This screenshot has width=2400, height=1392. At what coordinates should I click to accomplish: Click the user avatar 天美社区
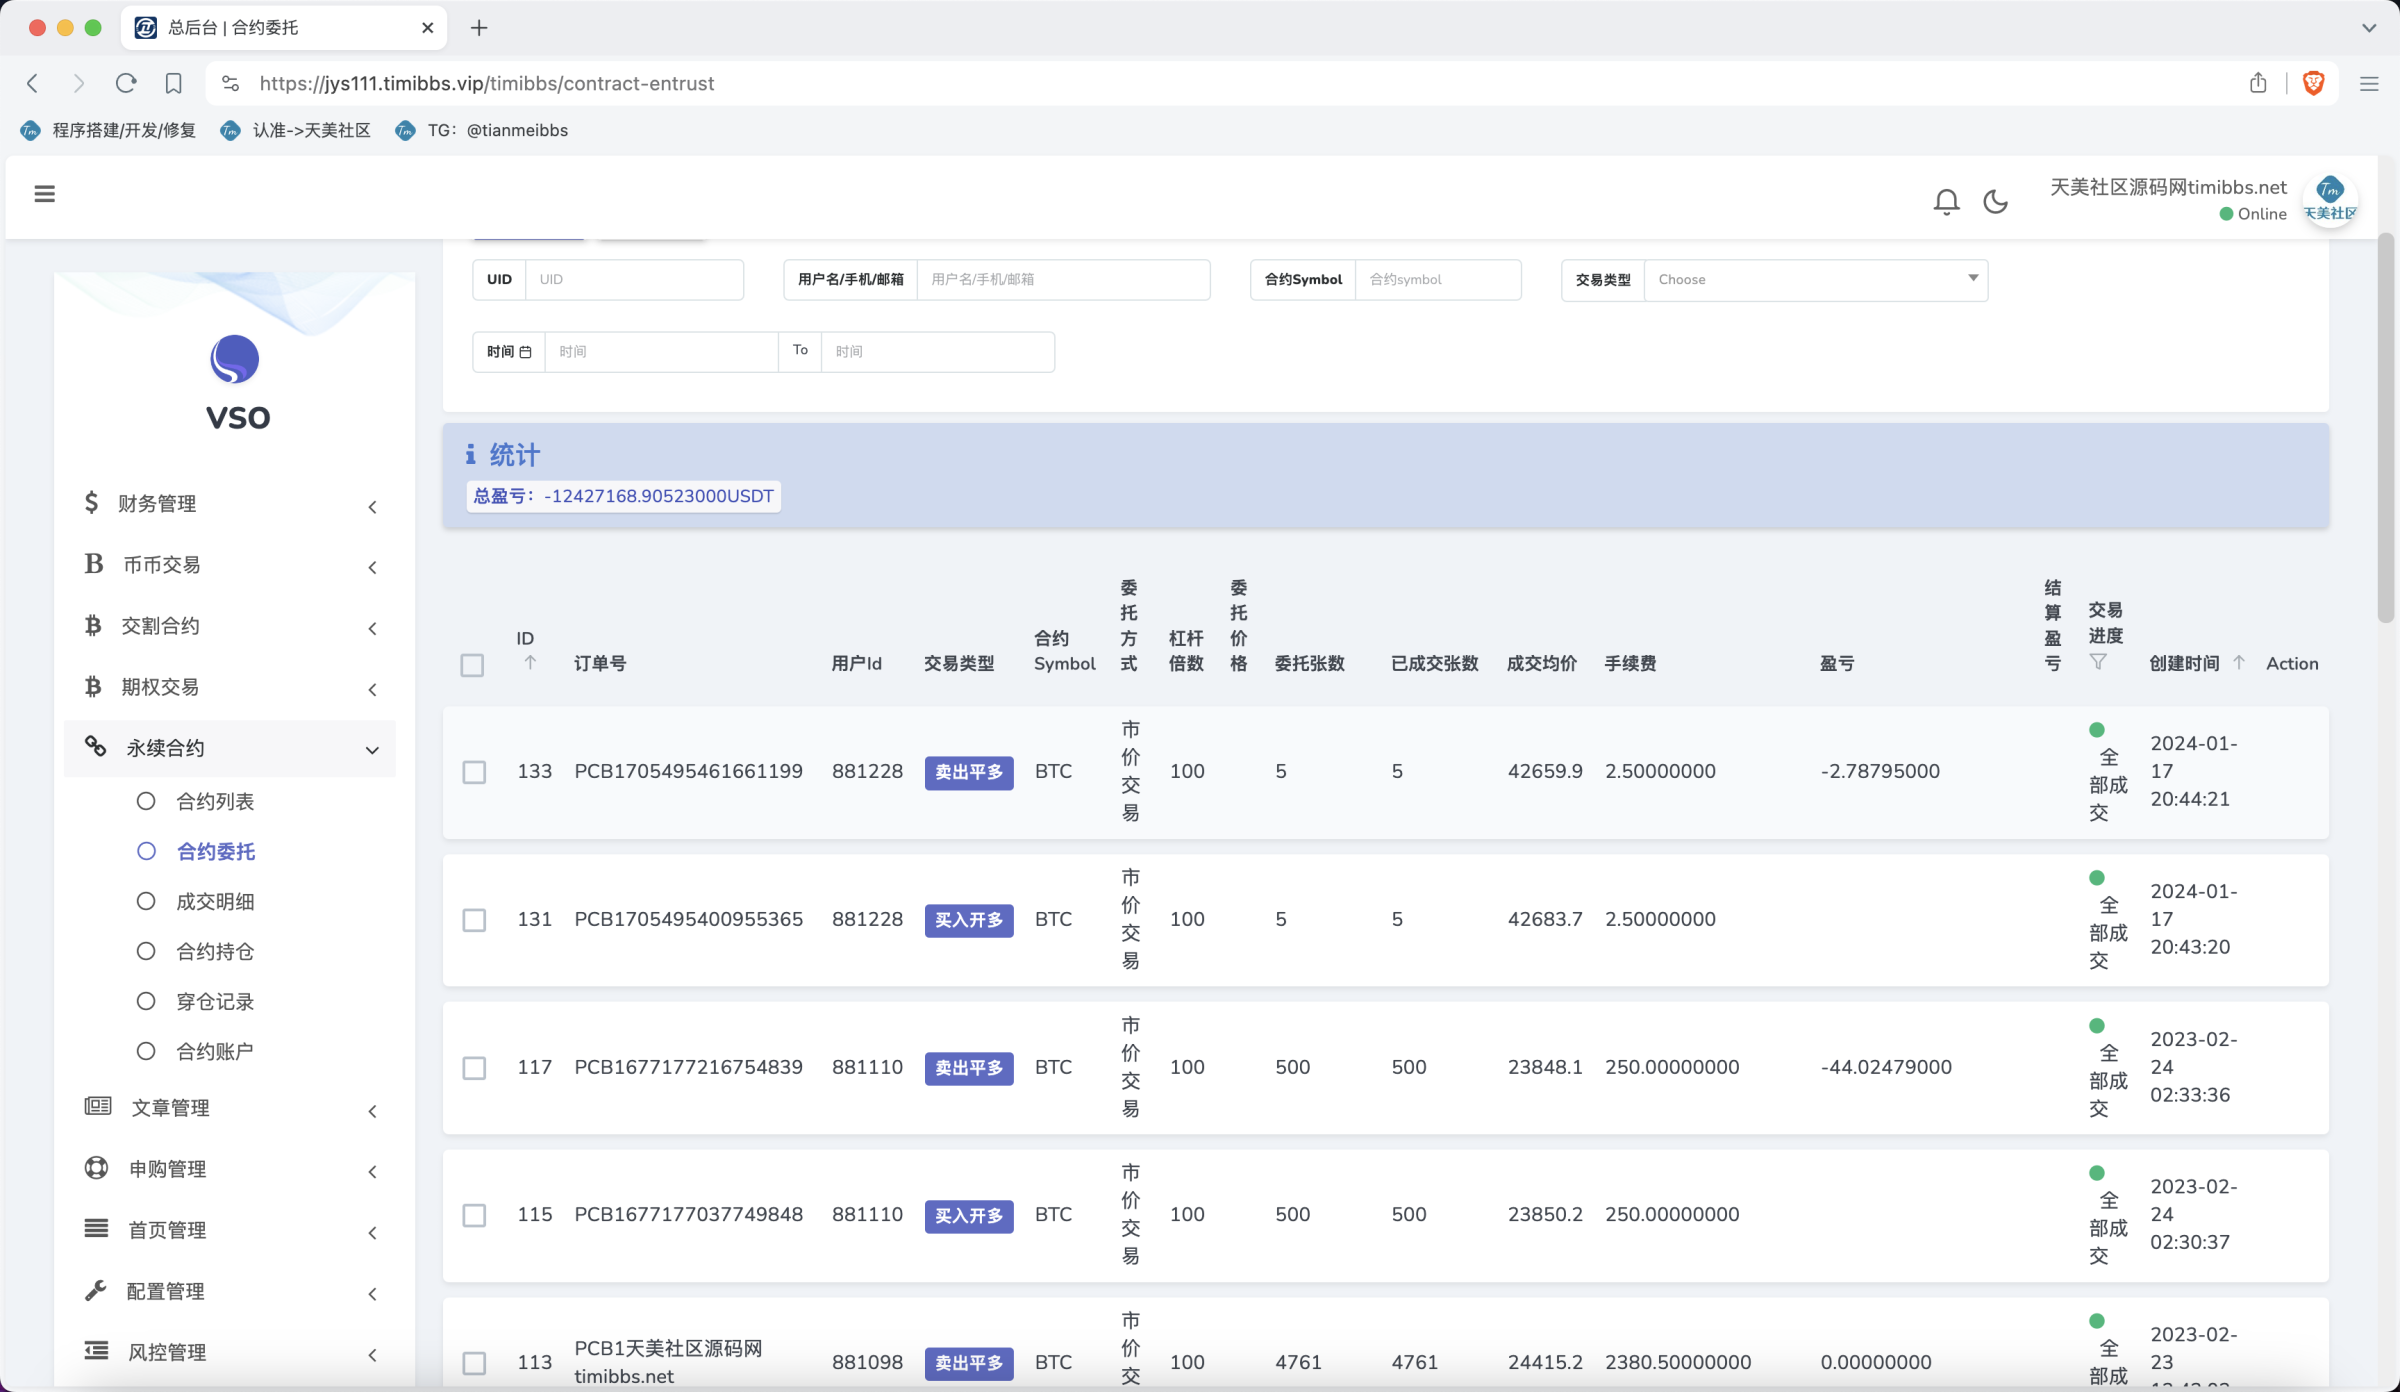coord(2329,200)
